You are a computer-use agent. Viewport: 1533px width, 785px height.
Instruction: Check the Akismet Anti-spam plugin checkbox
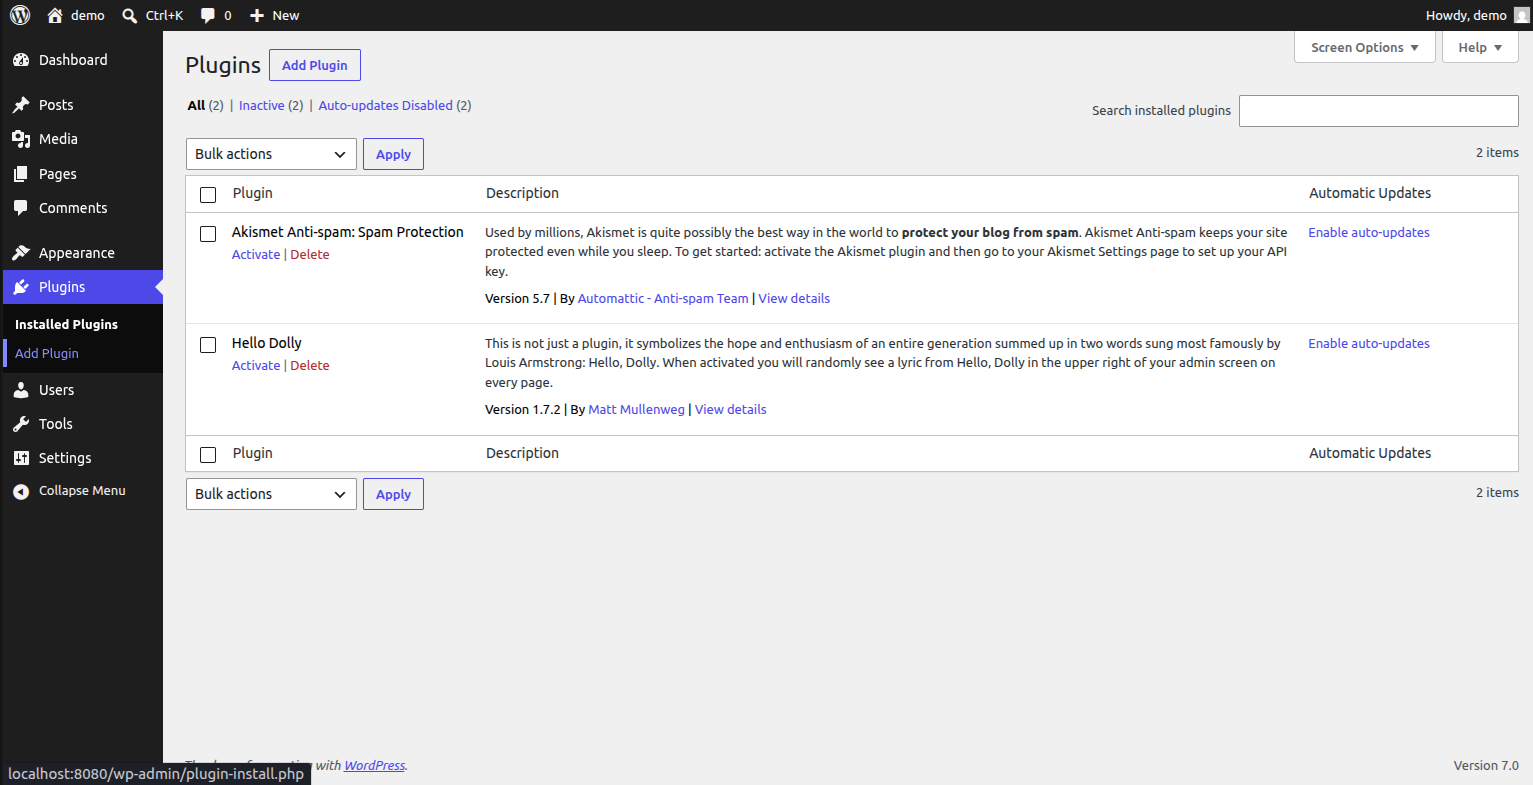coord(208,234)
